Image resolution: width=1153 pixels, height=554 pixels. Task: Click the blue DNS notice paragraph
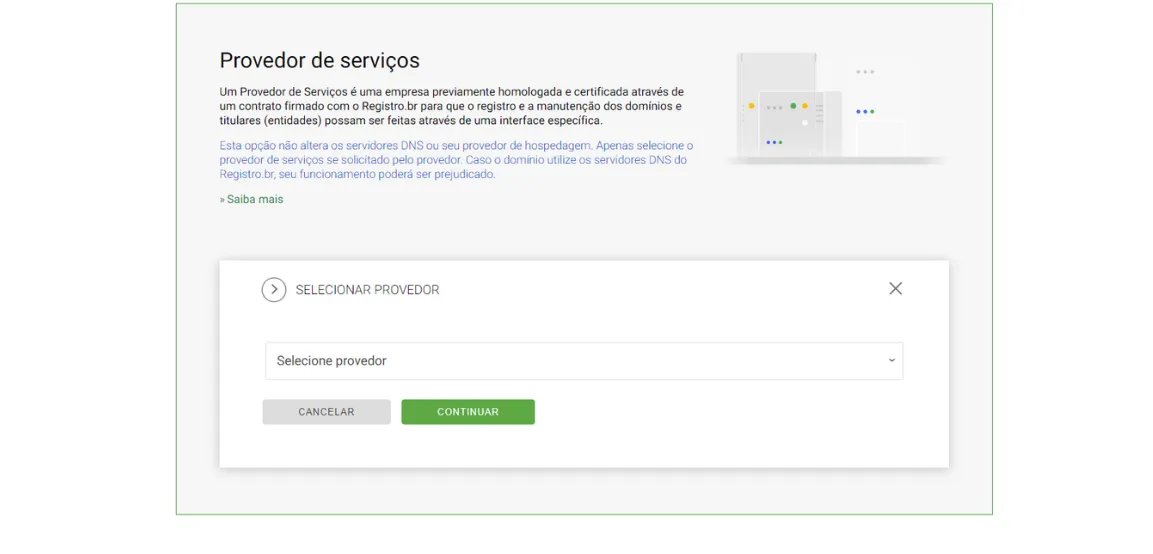[x=456, y=160]
